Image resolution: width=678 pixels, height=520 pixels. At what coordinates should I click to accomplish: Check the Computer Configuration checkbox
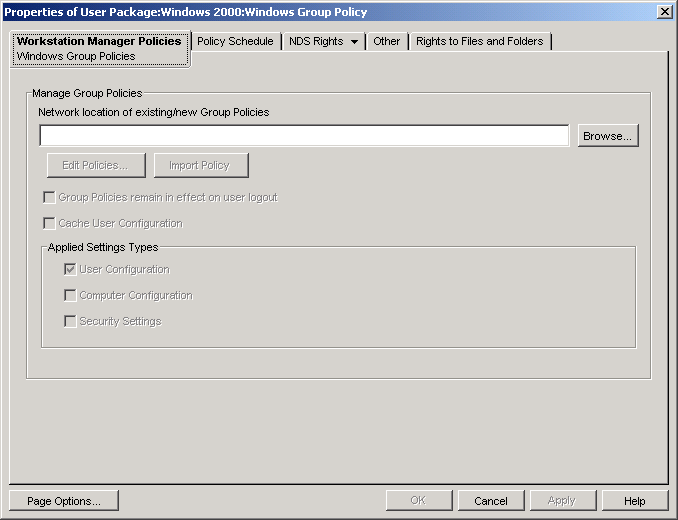click(x=70, y=295)
